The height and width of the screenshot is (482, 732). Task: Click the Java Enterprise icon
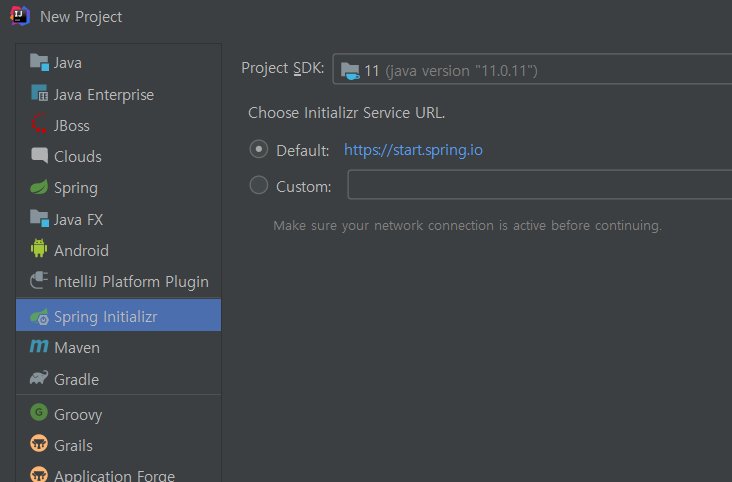coord(39,93)
